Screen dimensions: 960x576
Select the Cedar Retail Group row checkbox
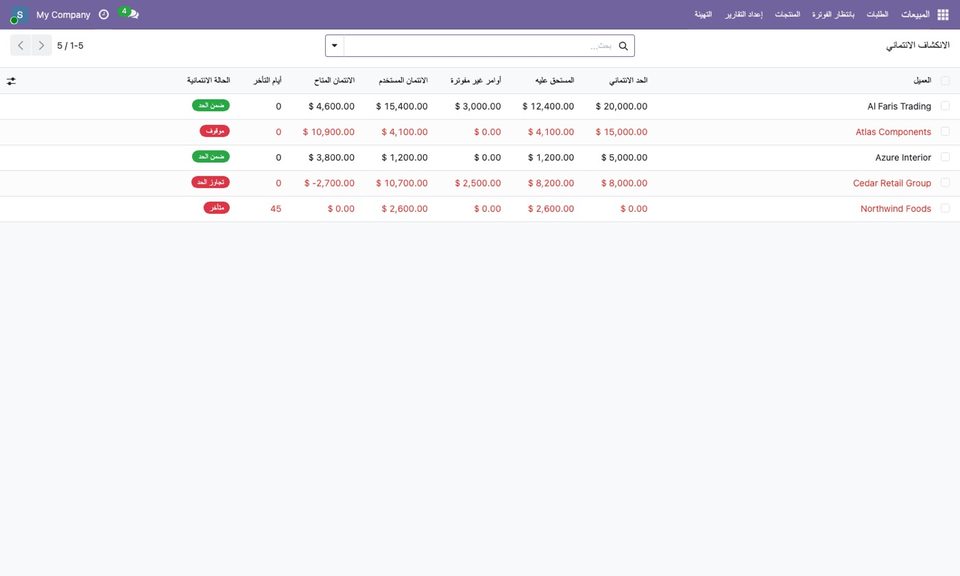coord(945,183)
